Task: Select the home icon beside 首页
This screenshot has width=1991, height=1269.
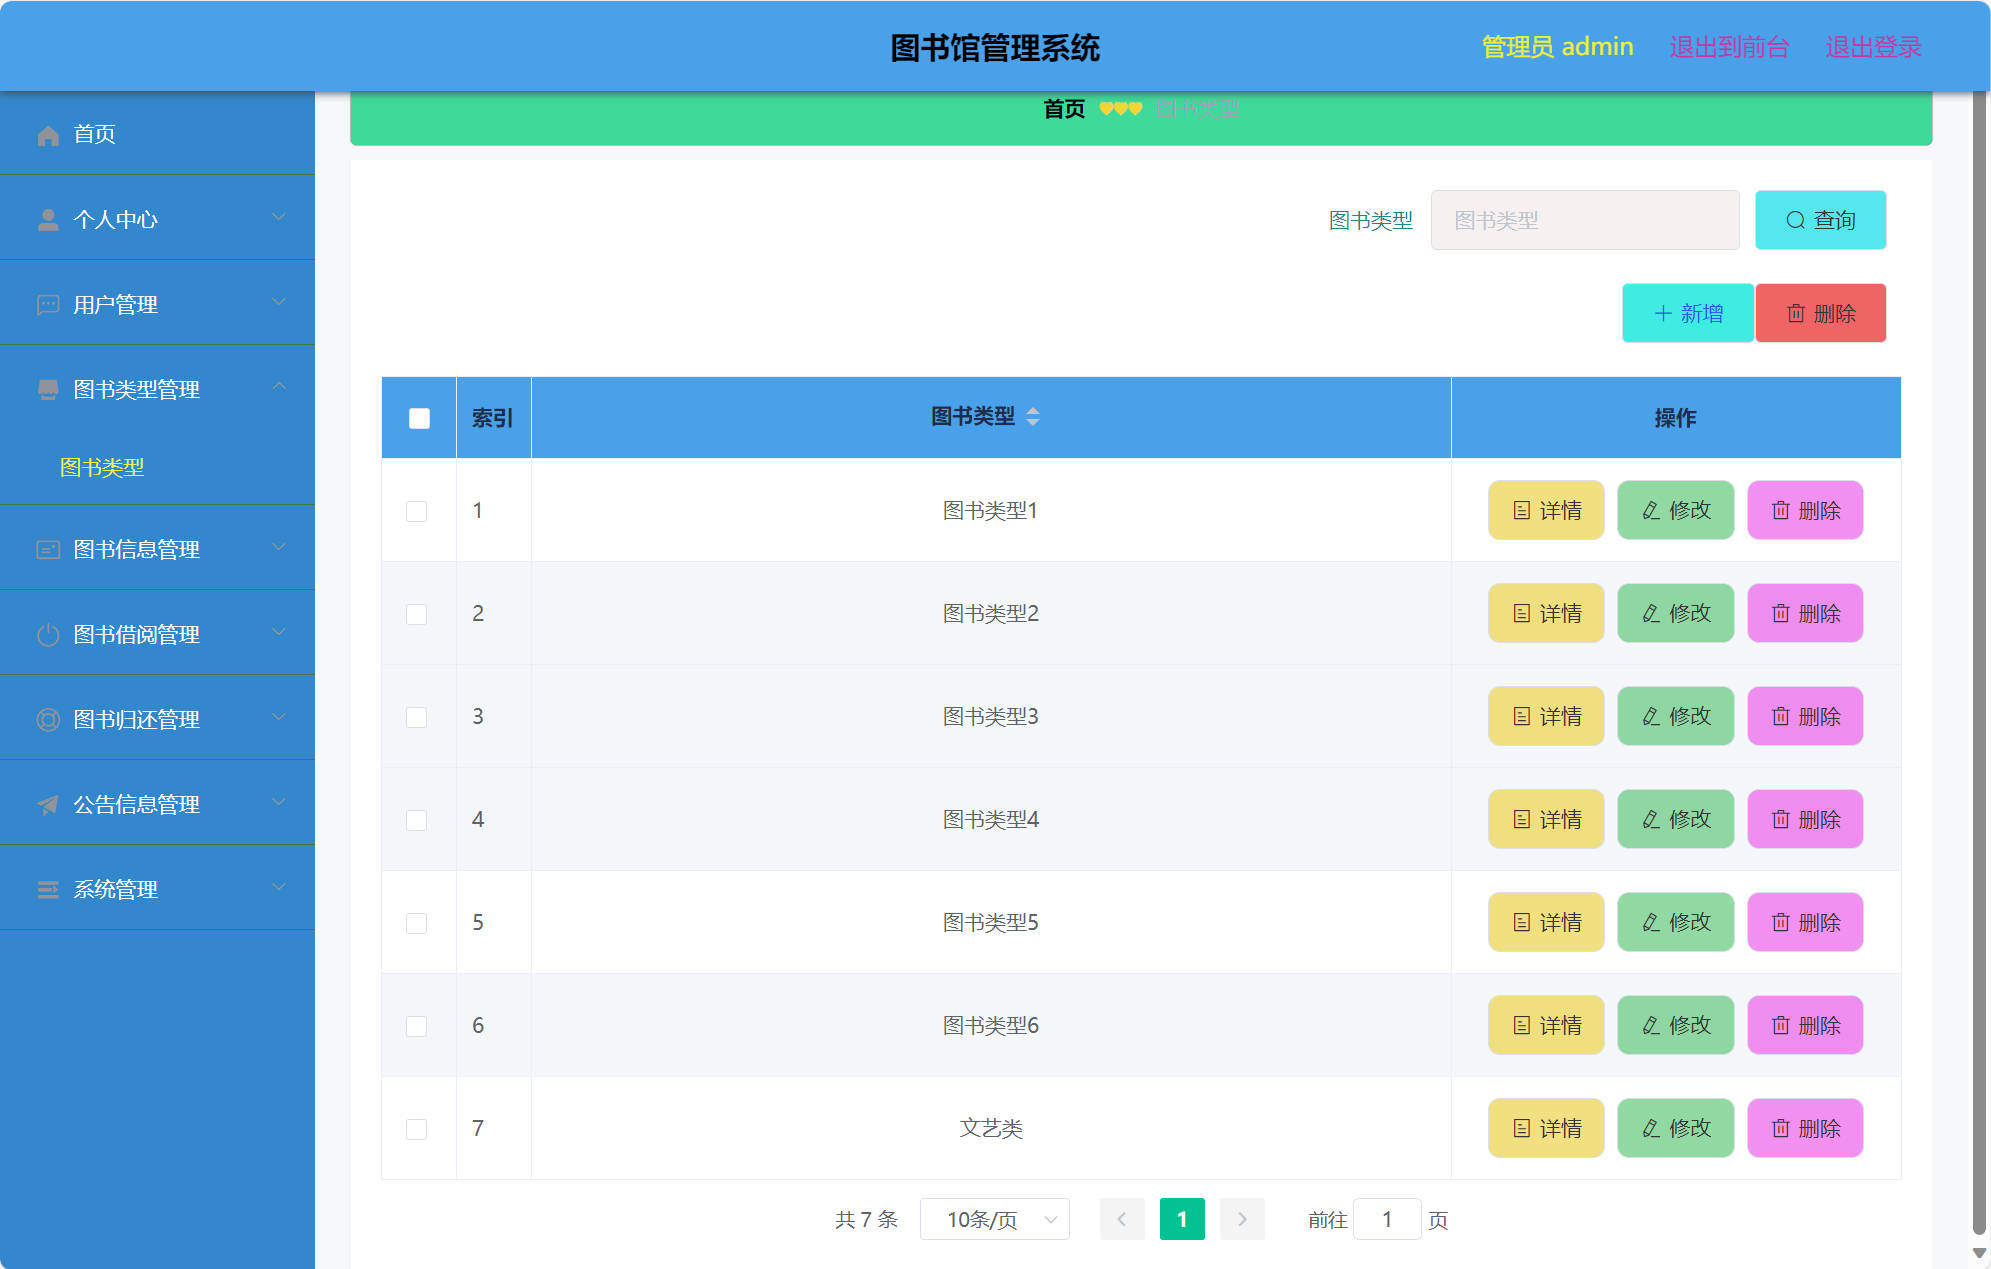Action: tap(47, 134)
